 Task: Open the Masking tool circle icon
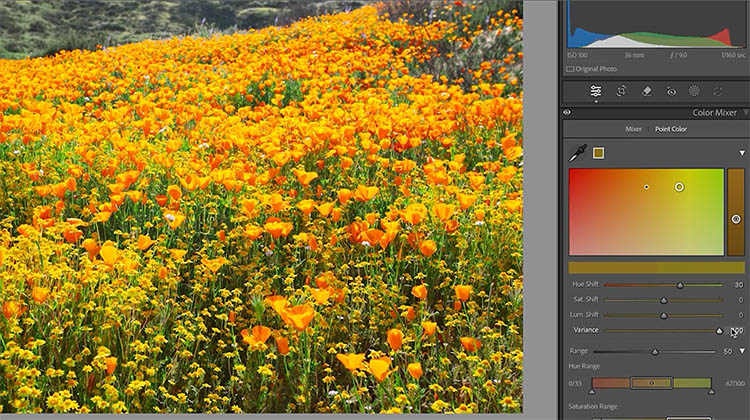tap(695, 91)
